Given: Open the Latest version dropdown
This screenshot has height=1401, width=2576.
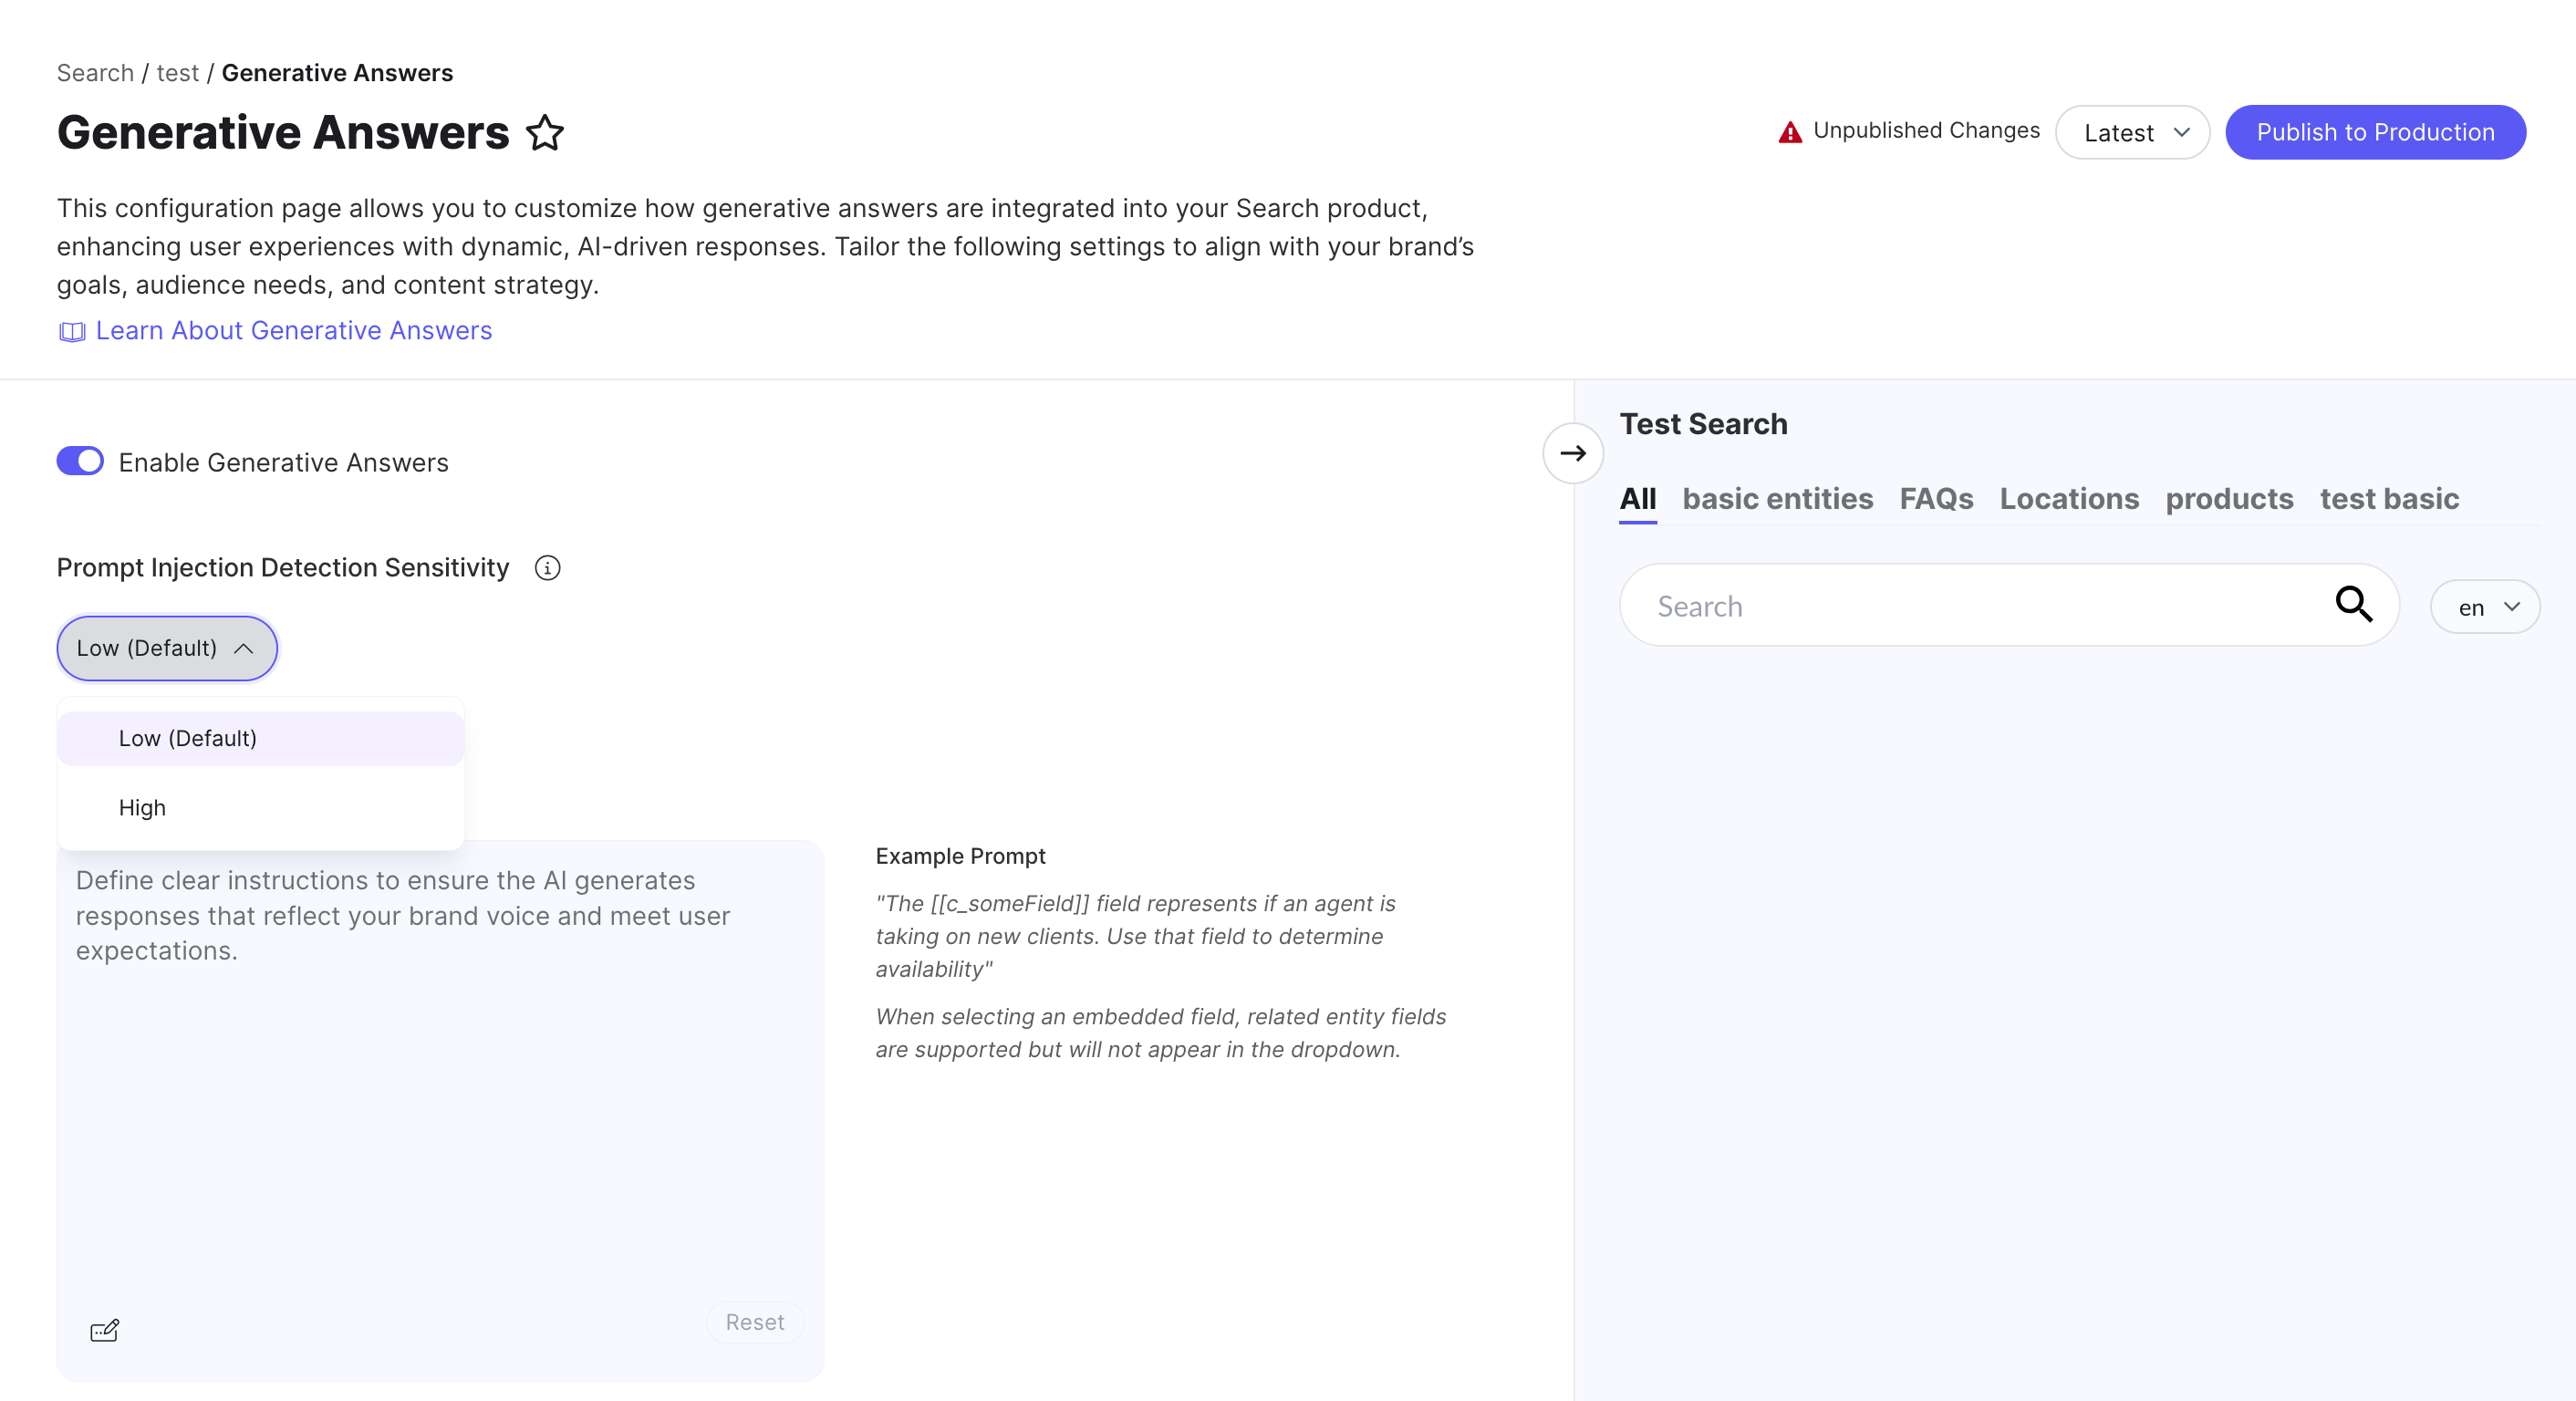Looking at the screenshot, I should coord(2132,133).
